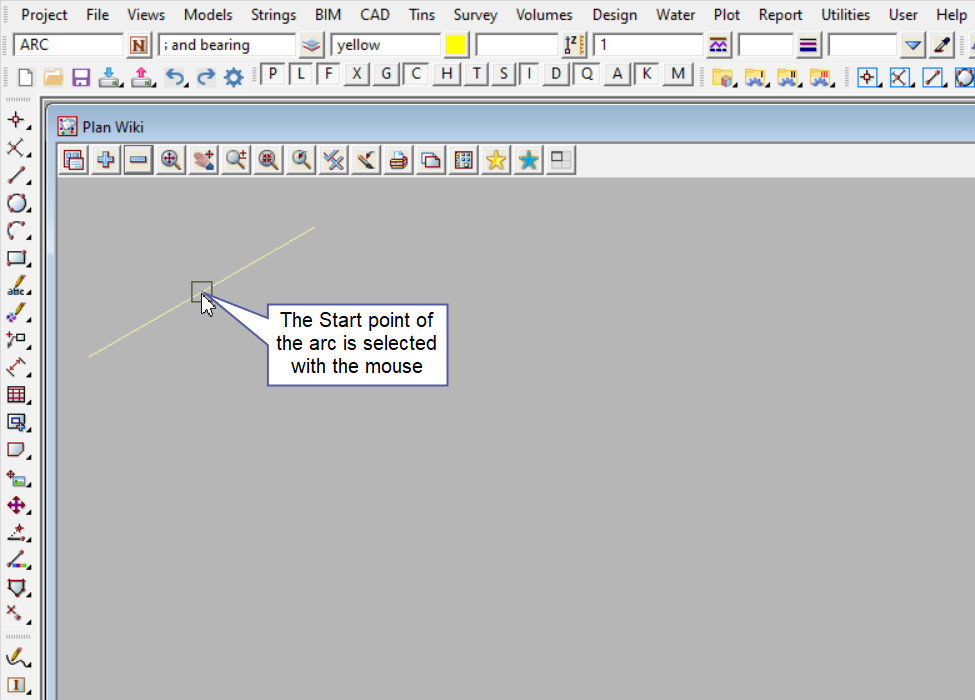Click the yellow colour swatch
The height and width of the screenshot is (700, 975).
coord(456,45)
